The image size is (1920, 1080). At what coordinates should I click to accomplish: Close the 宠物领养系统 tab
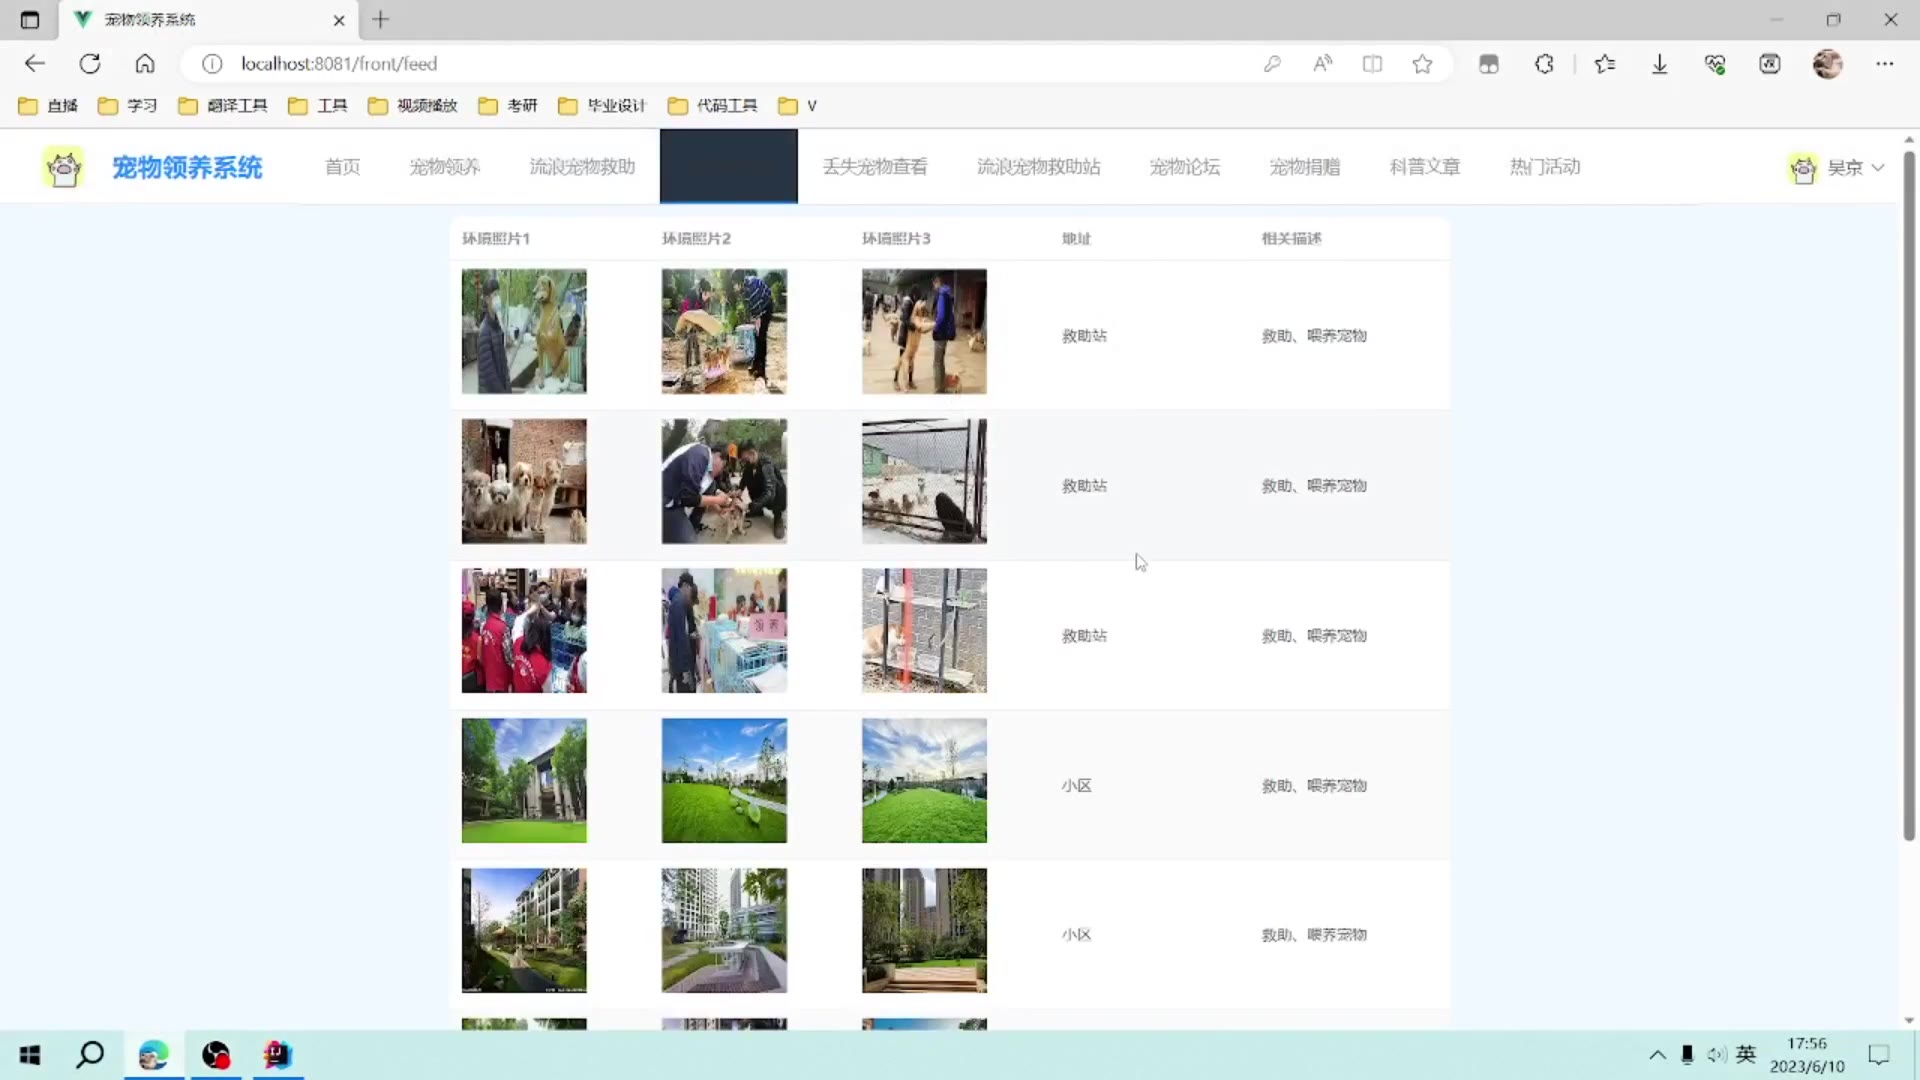pyautogui.click(x=339, y=20)
